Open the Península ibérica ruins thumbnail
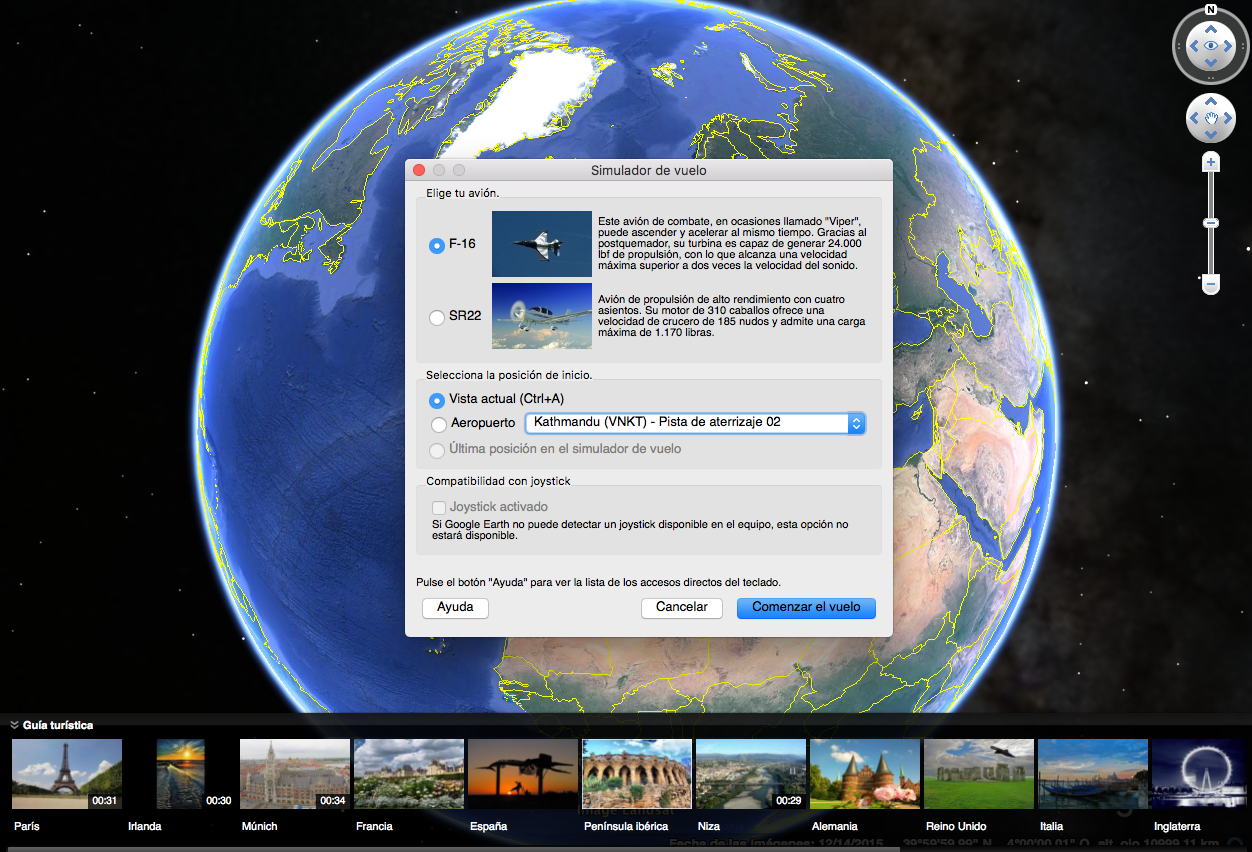The width and height of the screenshot is (1252, 852). tap(637, 774)
